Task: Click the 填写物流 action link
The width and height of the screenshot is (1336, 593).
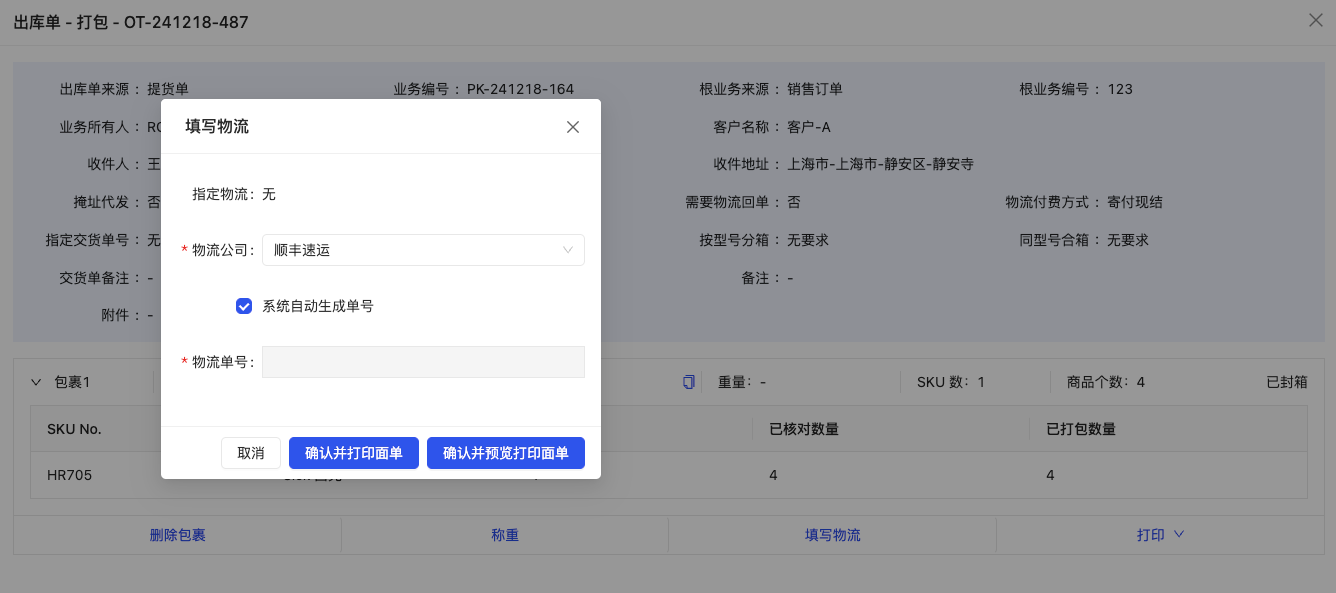Action: coord(832,534)
